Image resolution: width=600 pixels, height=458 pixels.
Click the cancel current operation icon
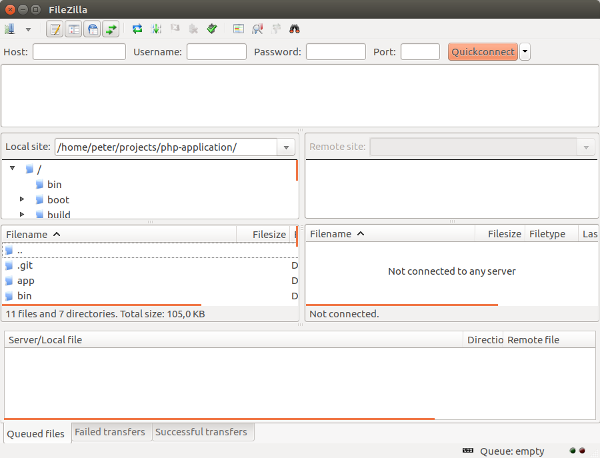(x=175, y=29)
